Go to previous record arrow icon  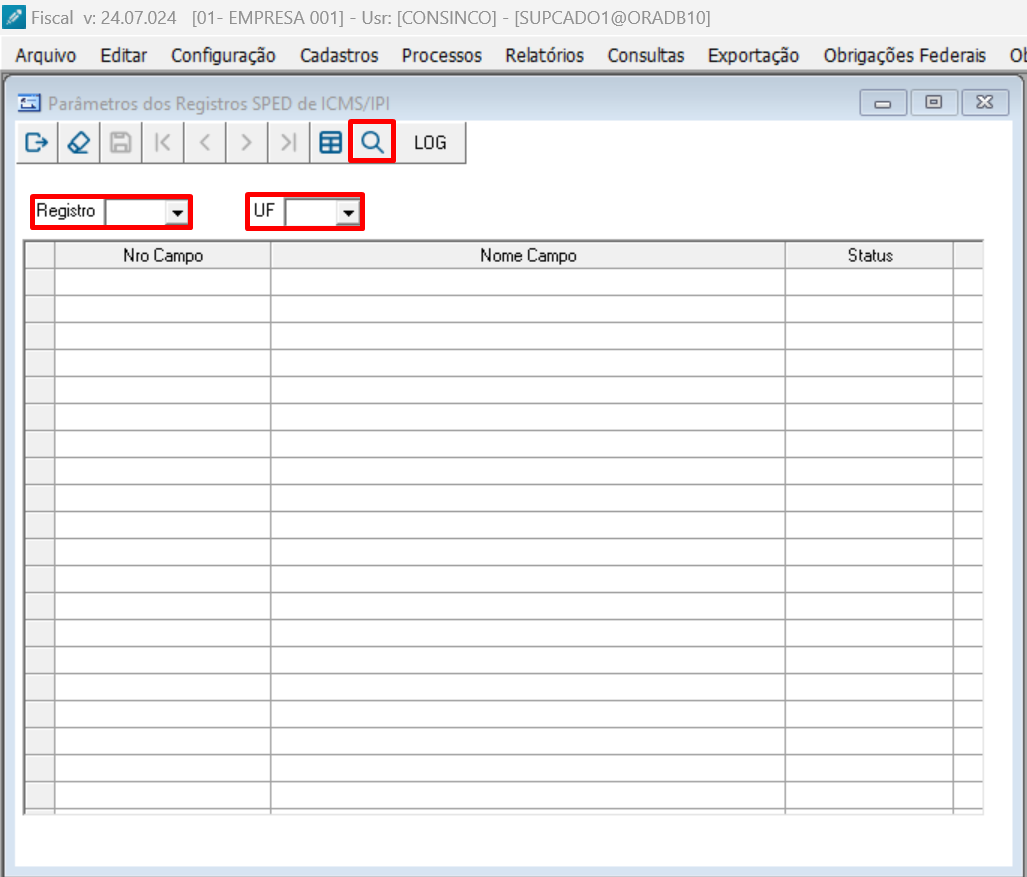[204, 142]
